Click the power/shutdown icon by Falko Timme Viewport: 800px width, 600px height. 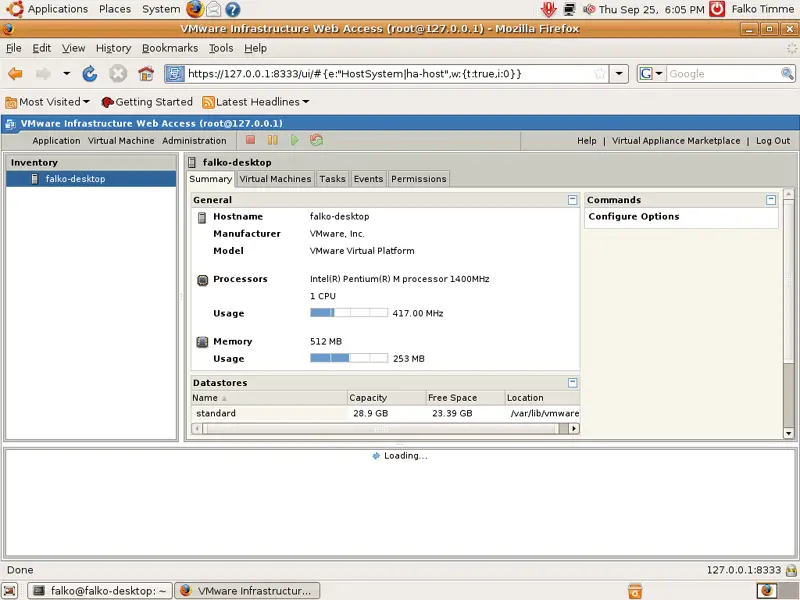[717, 9]
